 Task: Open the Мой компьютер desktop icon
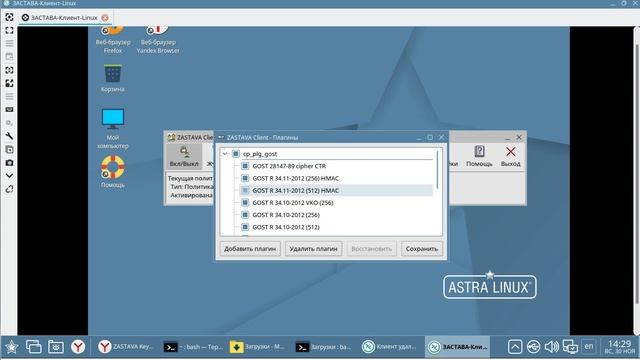pos(113,129)
